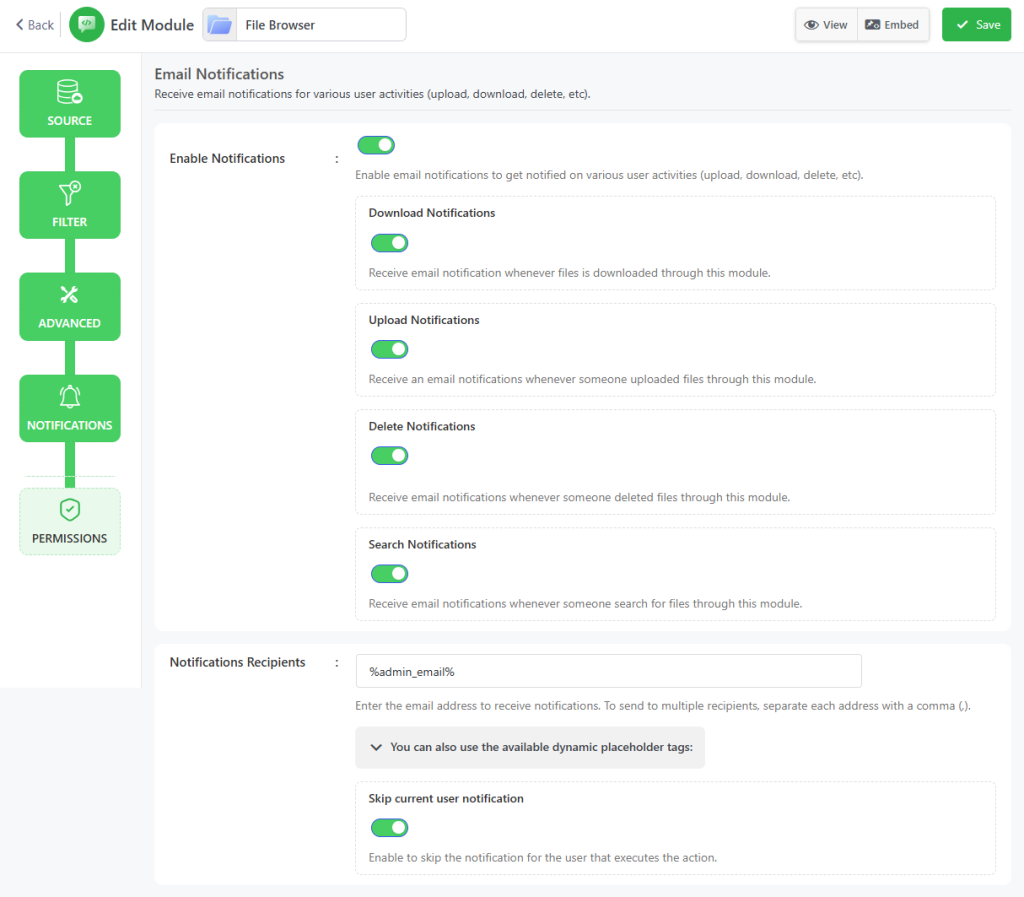
Task: Click the Notifications bell icon
Action: (70, 397)
